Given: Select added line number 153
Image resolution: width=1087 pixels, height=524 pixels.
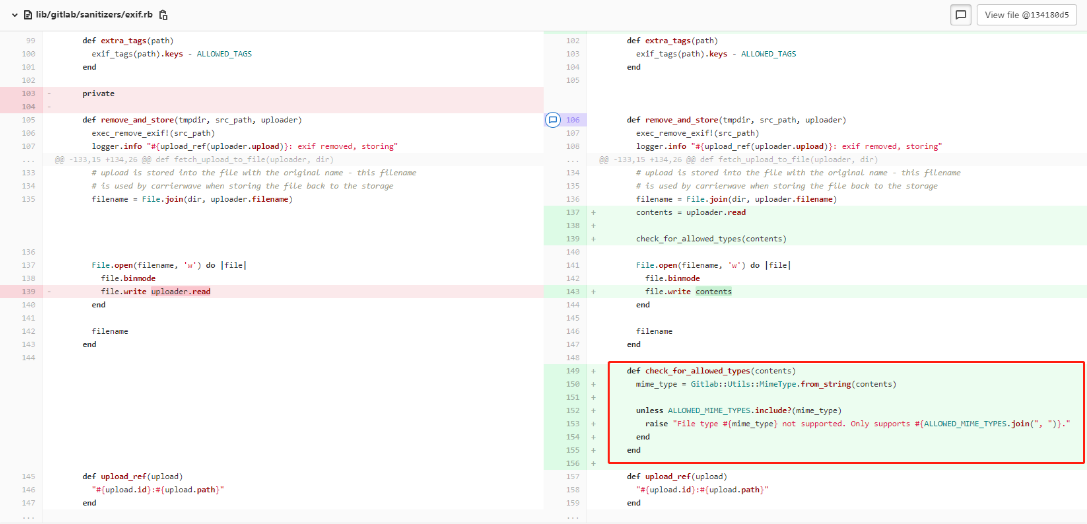Looking at the screenshot, I should (573, 423).
